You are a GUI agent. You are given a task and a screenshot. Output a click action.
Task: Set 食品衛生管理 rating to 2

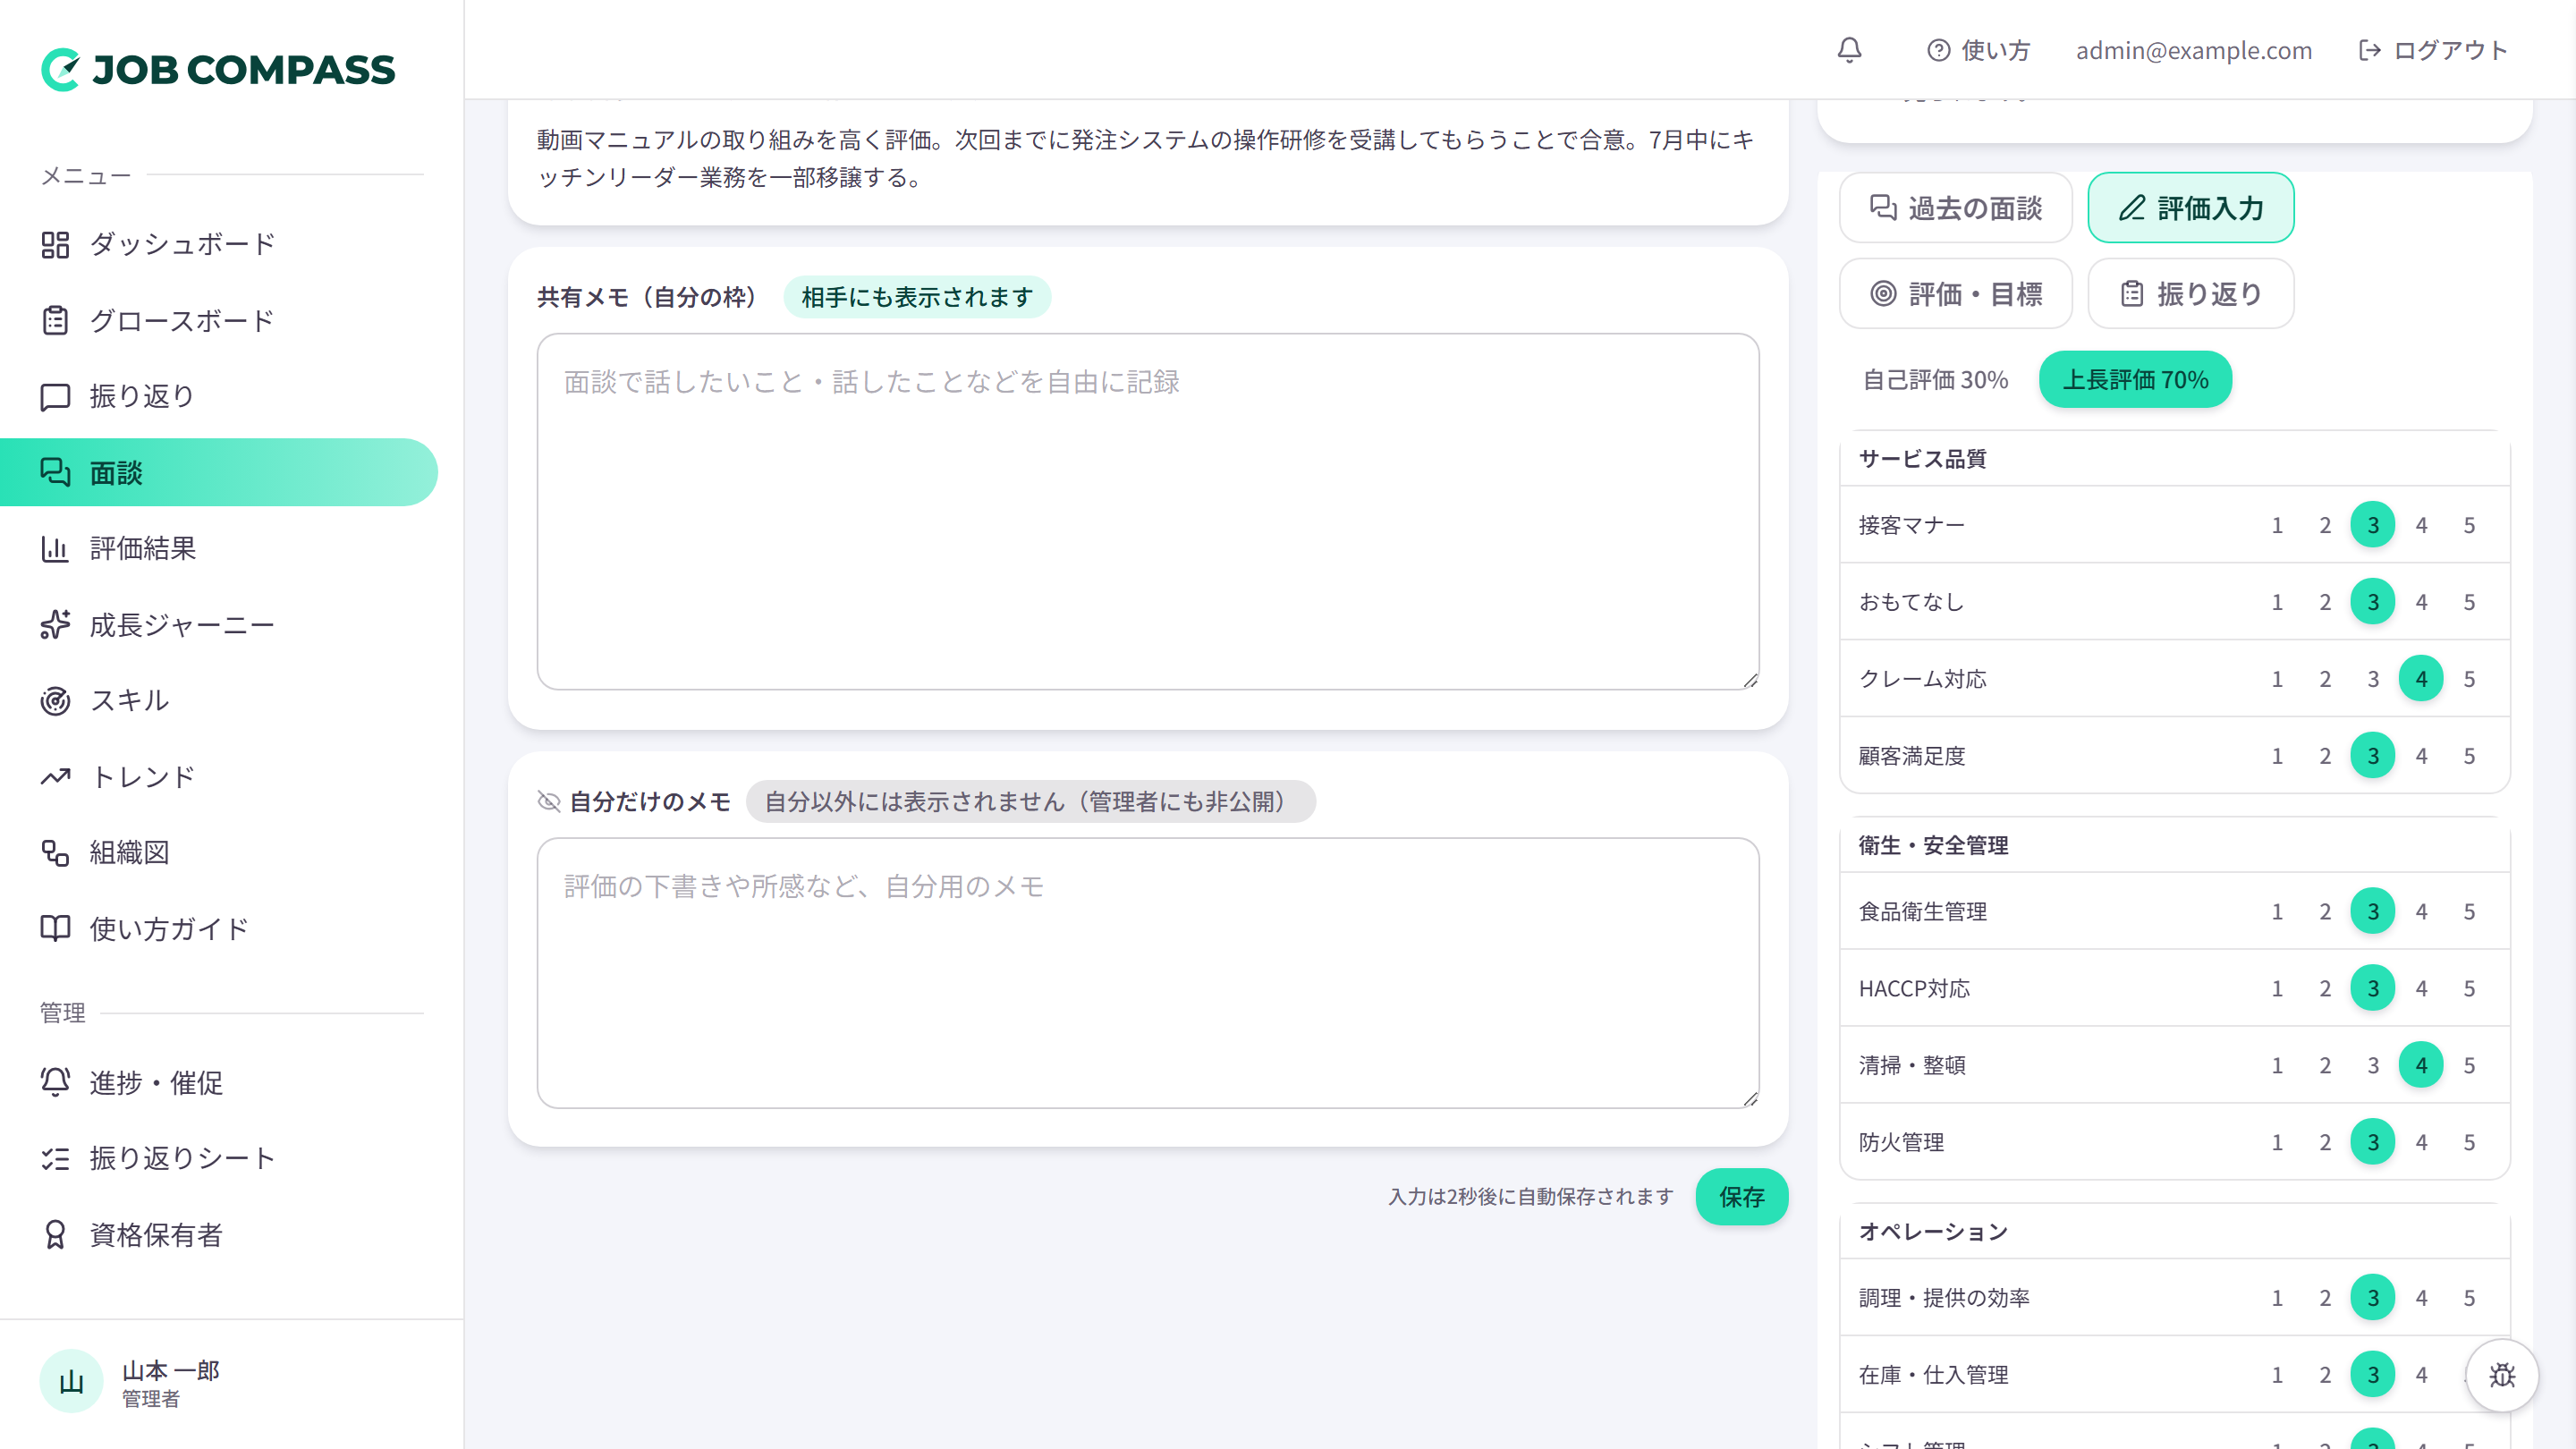[2325, 912]
